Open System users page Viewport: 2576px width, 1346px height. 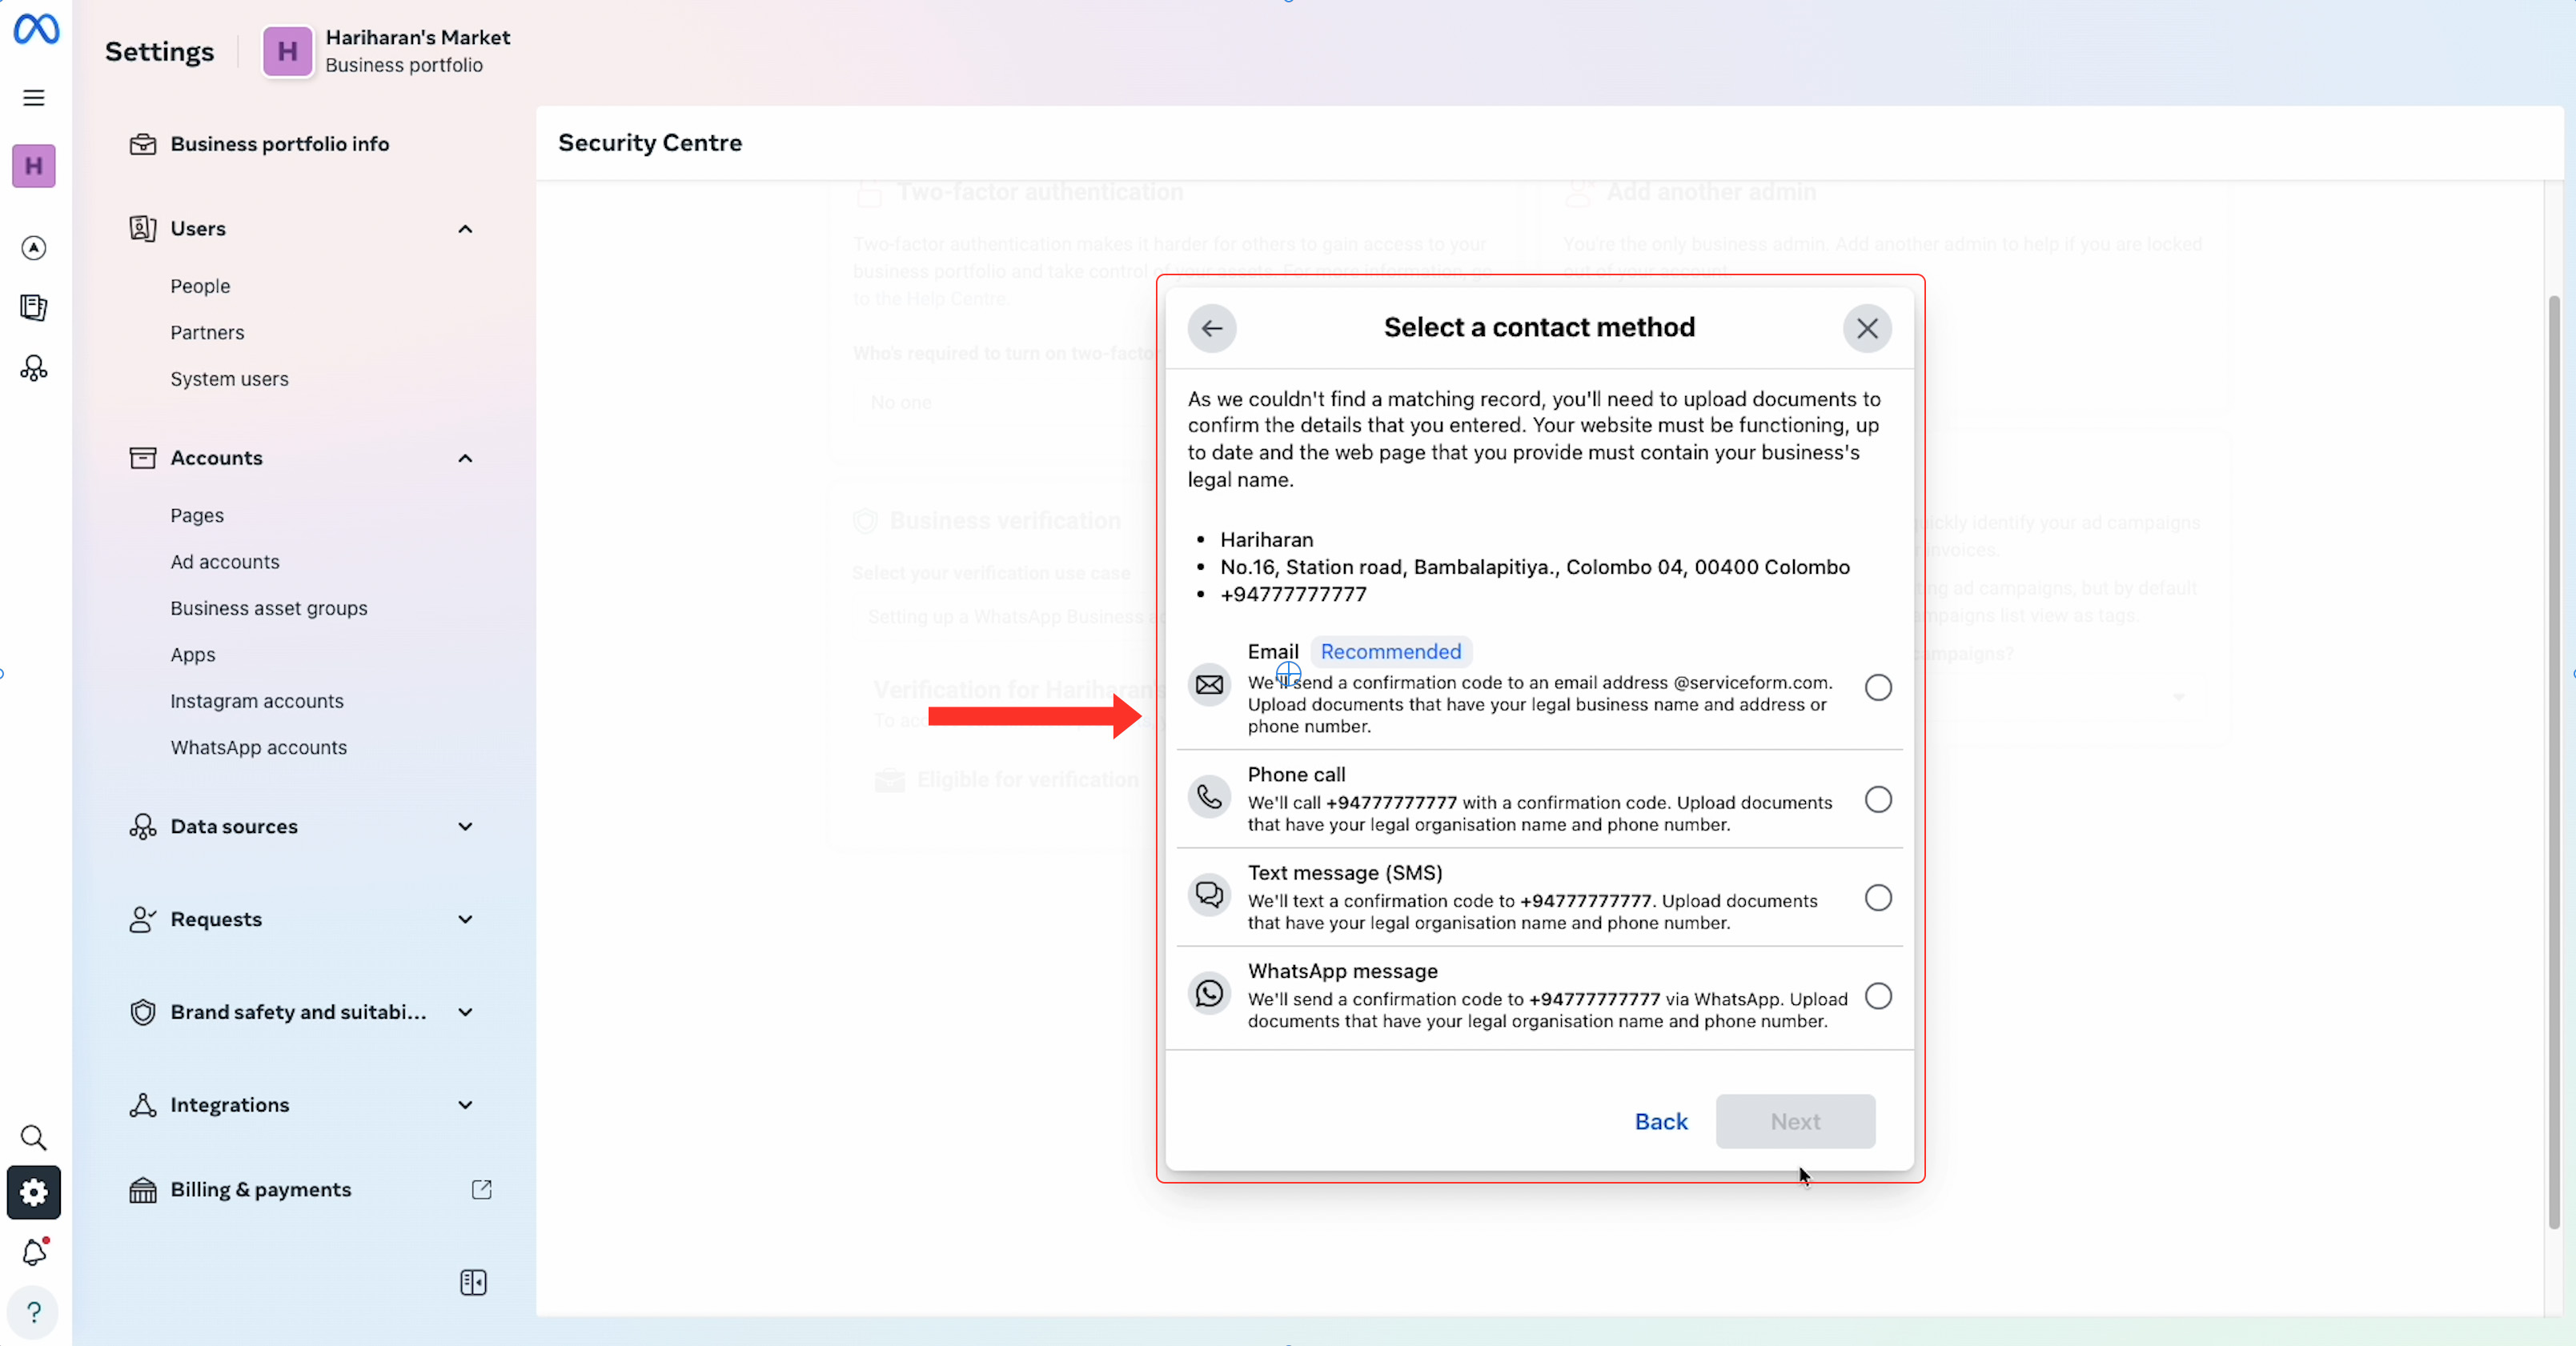click(x=229, y=379)
